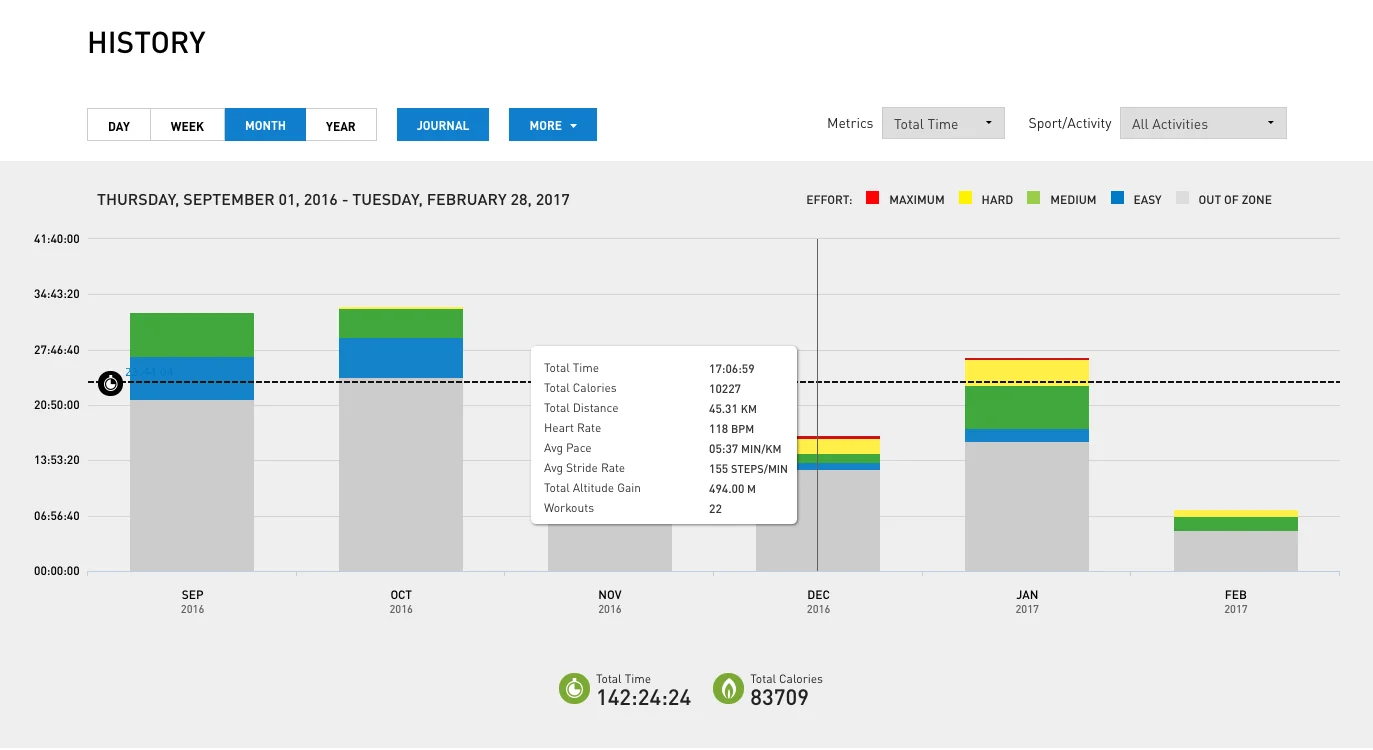1373x750 pixels.
Task: Click the stopwatch icon on the average line
Action: pos(110,383)
